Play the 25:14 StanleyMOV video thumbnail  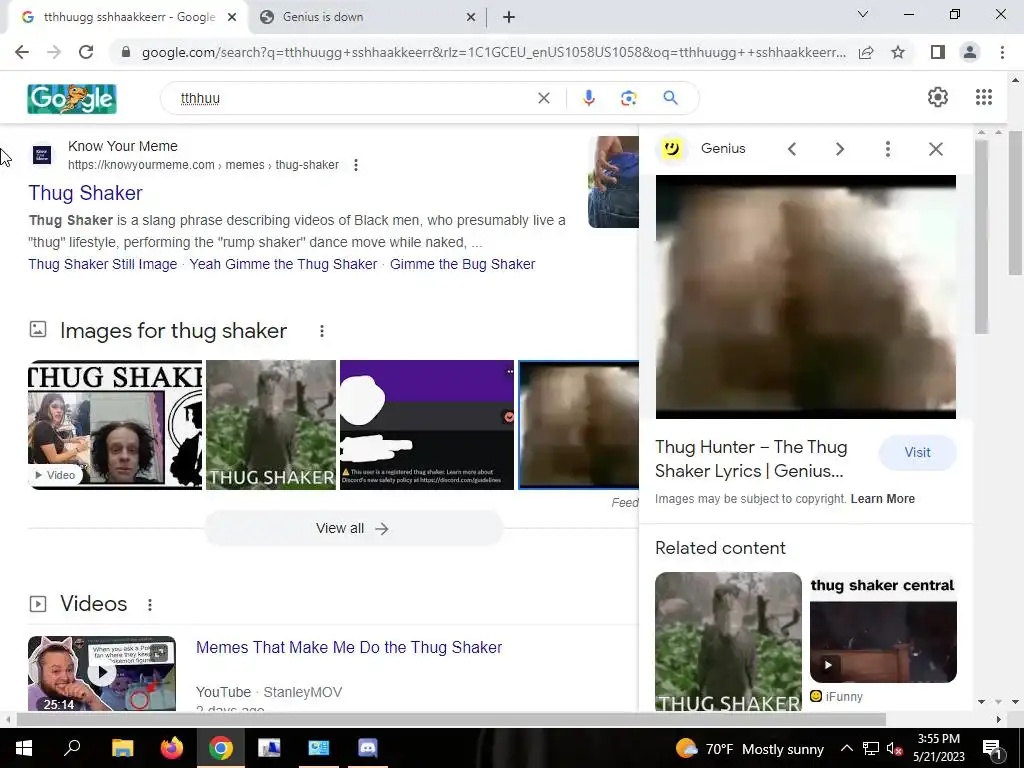coord(102,673)
